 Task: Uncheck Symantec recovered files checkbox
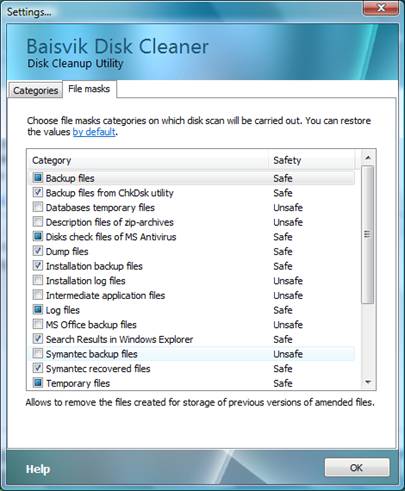click(38, 368)
